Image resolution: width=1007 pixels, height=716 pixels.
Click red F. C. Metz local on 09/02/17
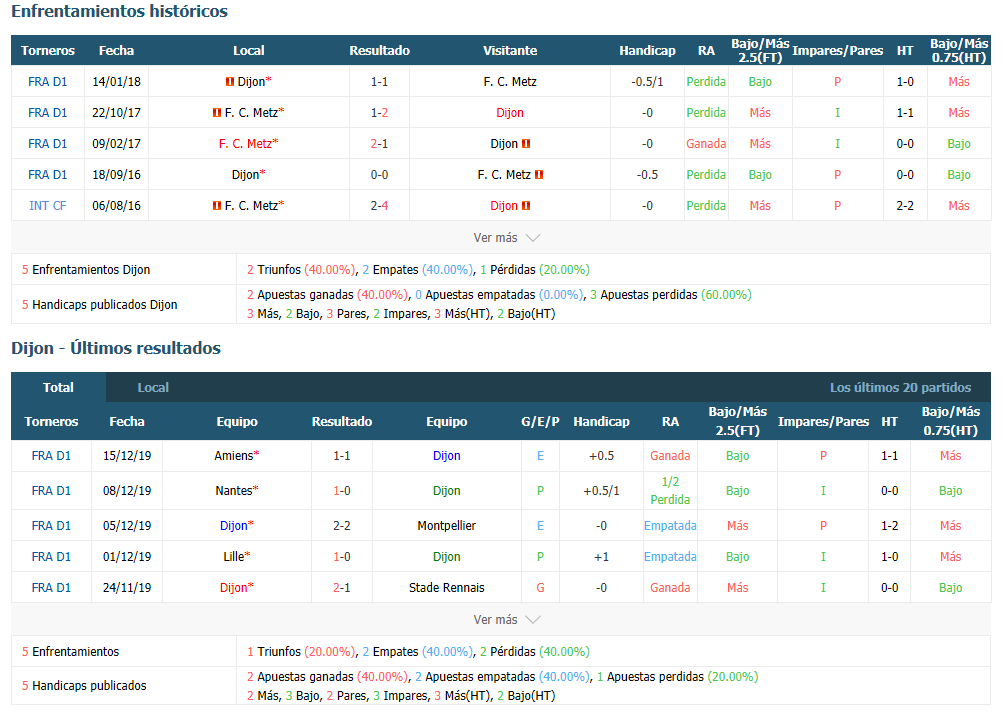[246, 144]
